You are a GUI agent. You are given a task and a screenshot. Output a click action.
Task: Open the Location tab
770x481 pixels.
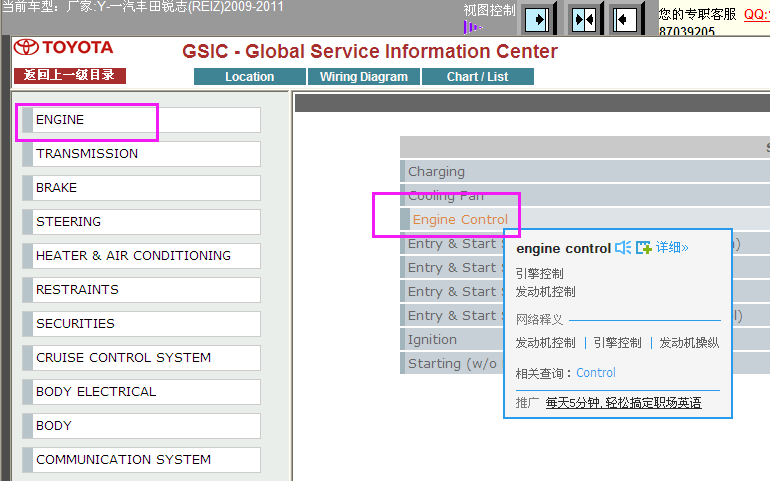pyautogui.click(x=250, y=77)
